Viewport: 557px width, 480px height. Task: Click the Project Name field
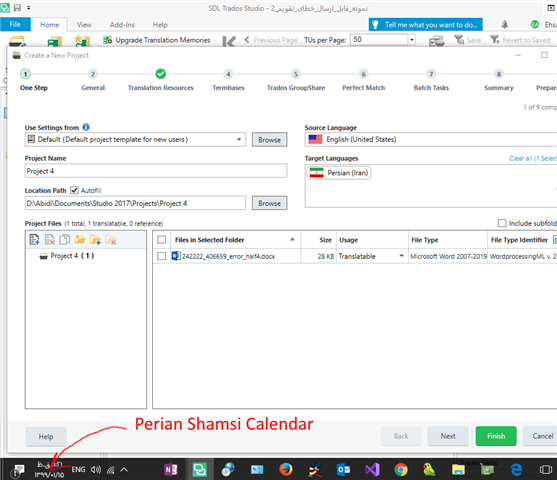(156, 171)
